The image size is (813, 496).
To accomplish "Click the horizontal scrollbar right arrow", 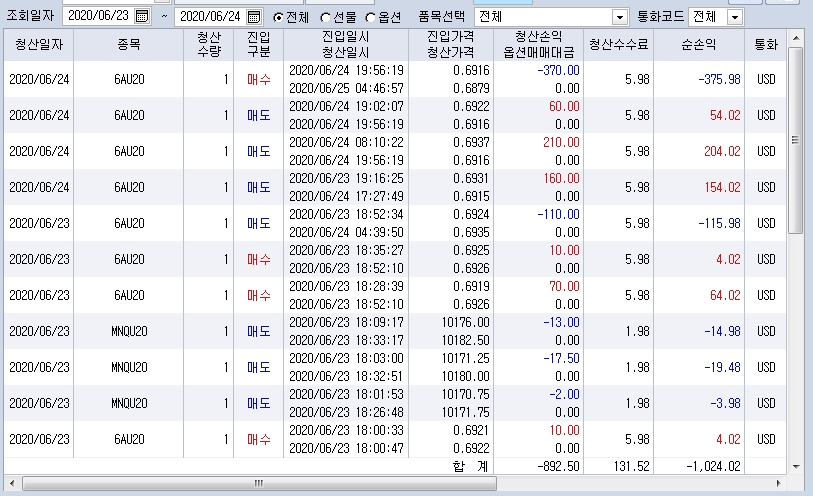I will click(778, 484).
